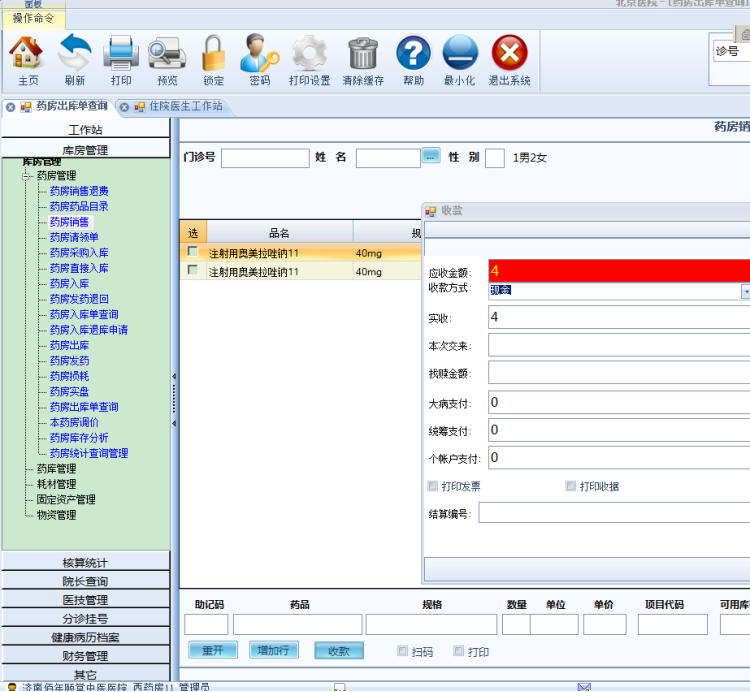
Task: Click the 实收 amount field
Action: coord(619,318)
